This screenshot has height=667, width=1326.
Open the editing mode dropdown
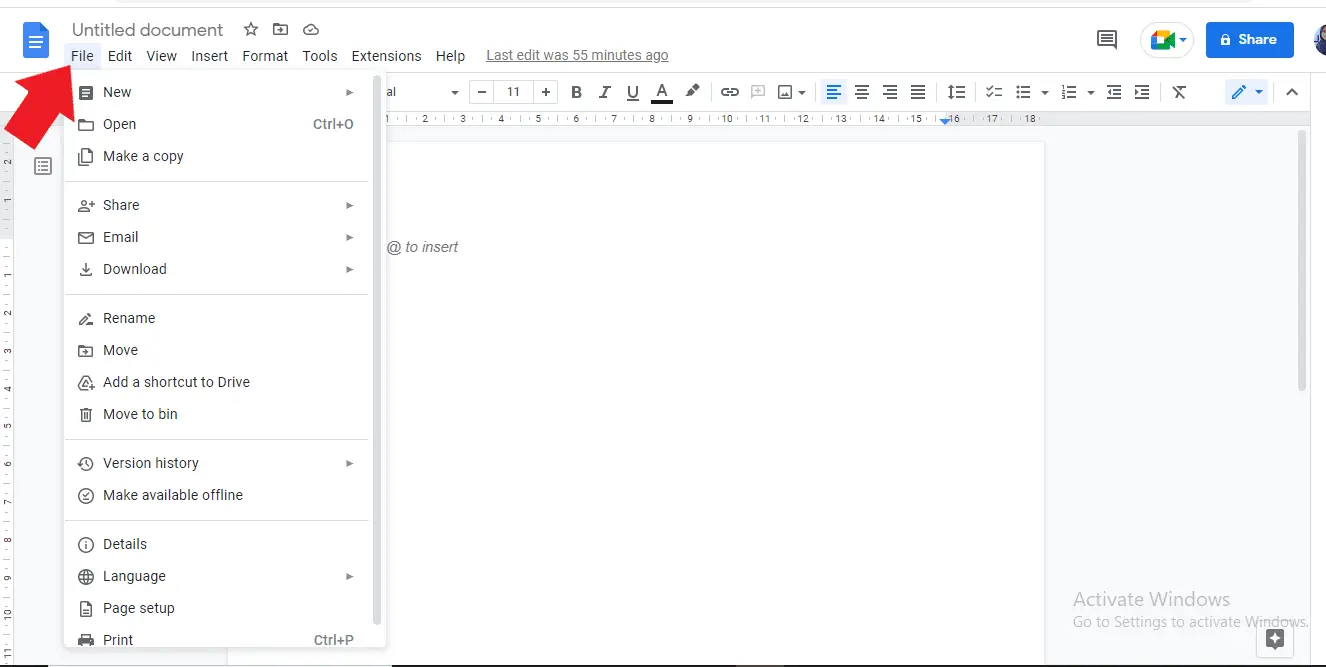coord(1246,91)
